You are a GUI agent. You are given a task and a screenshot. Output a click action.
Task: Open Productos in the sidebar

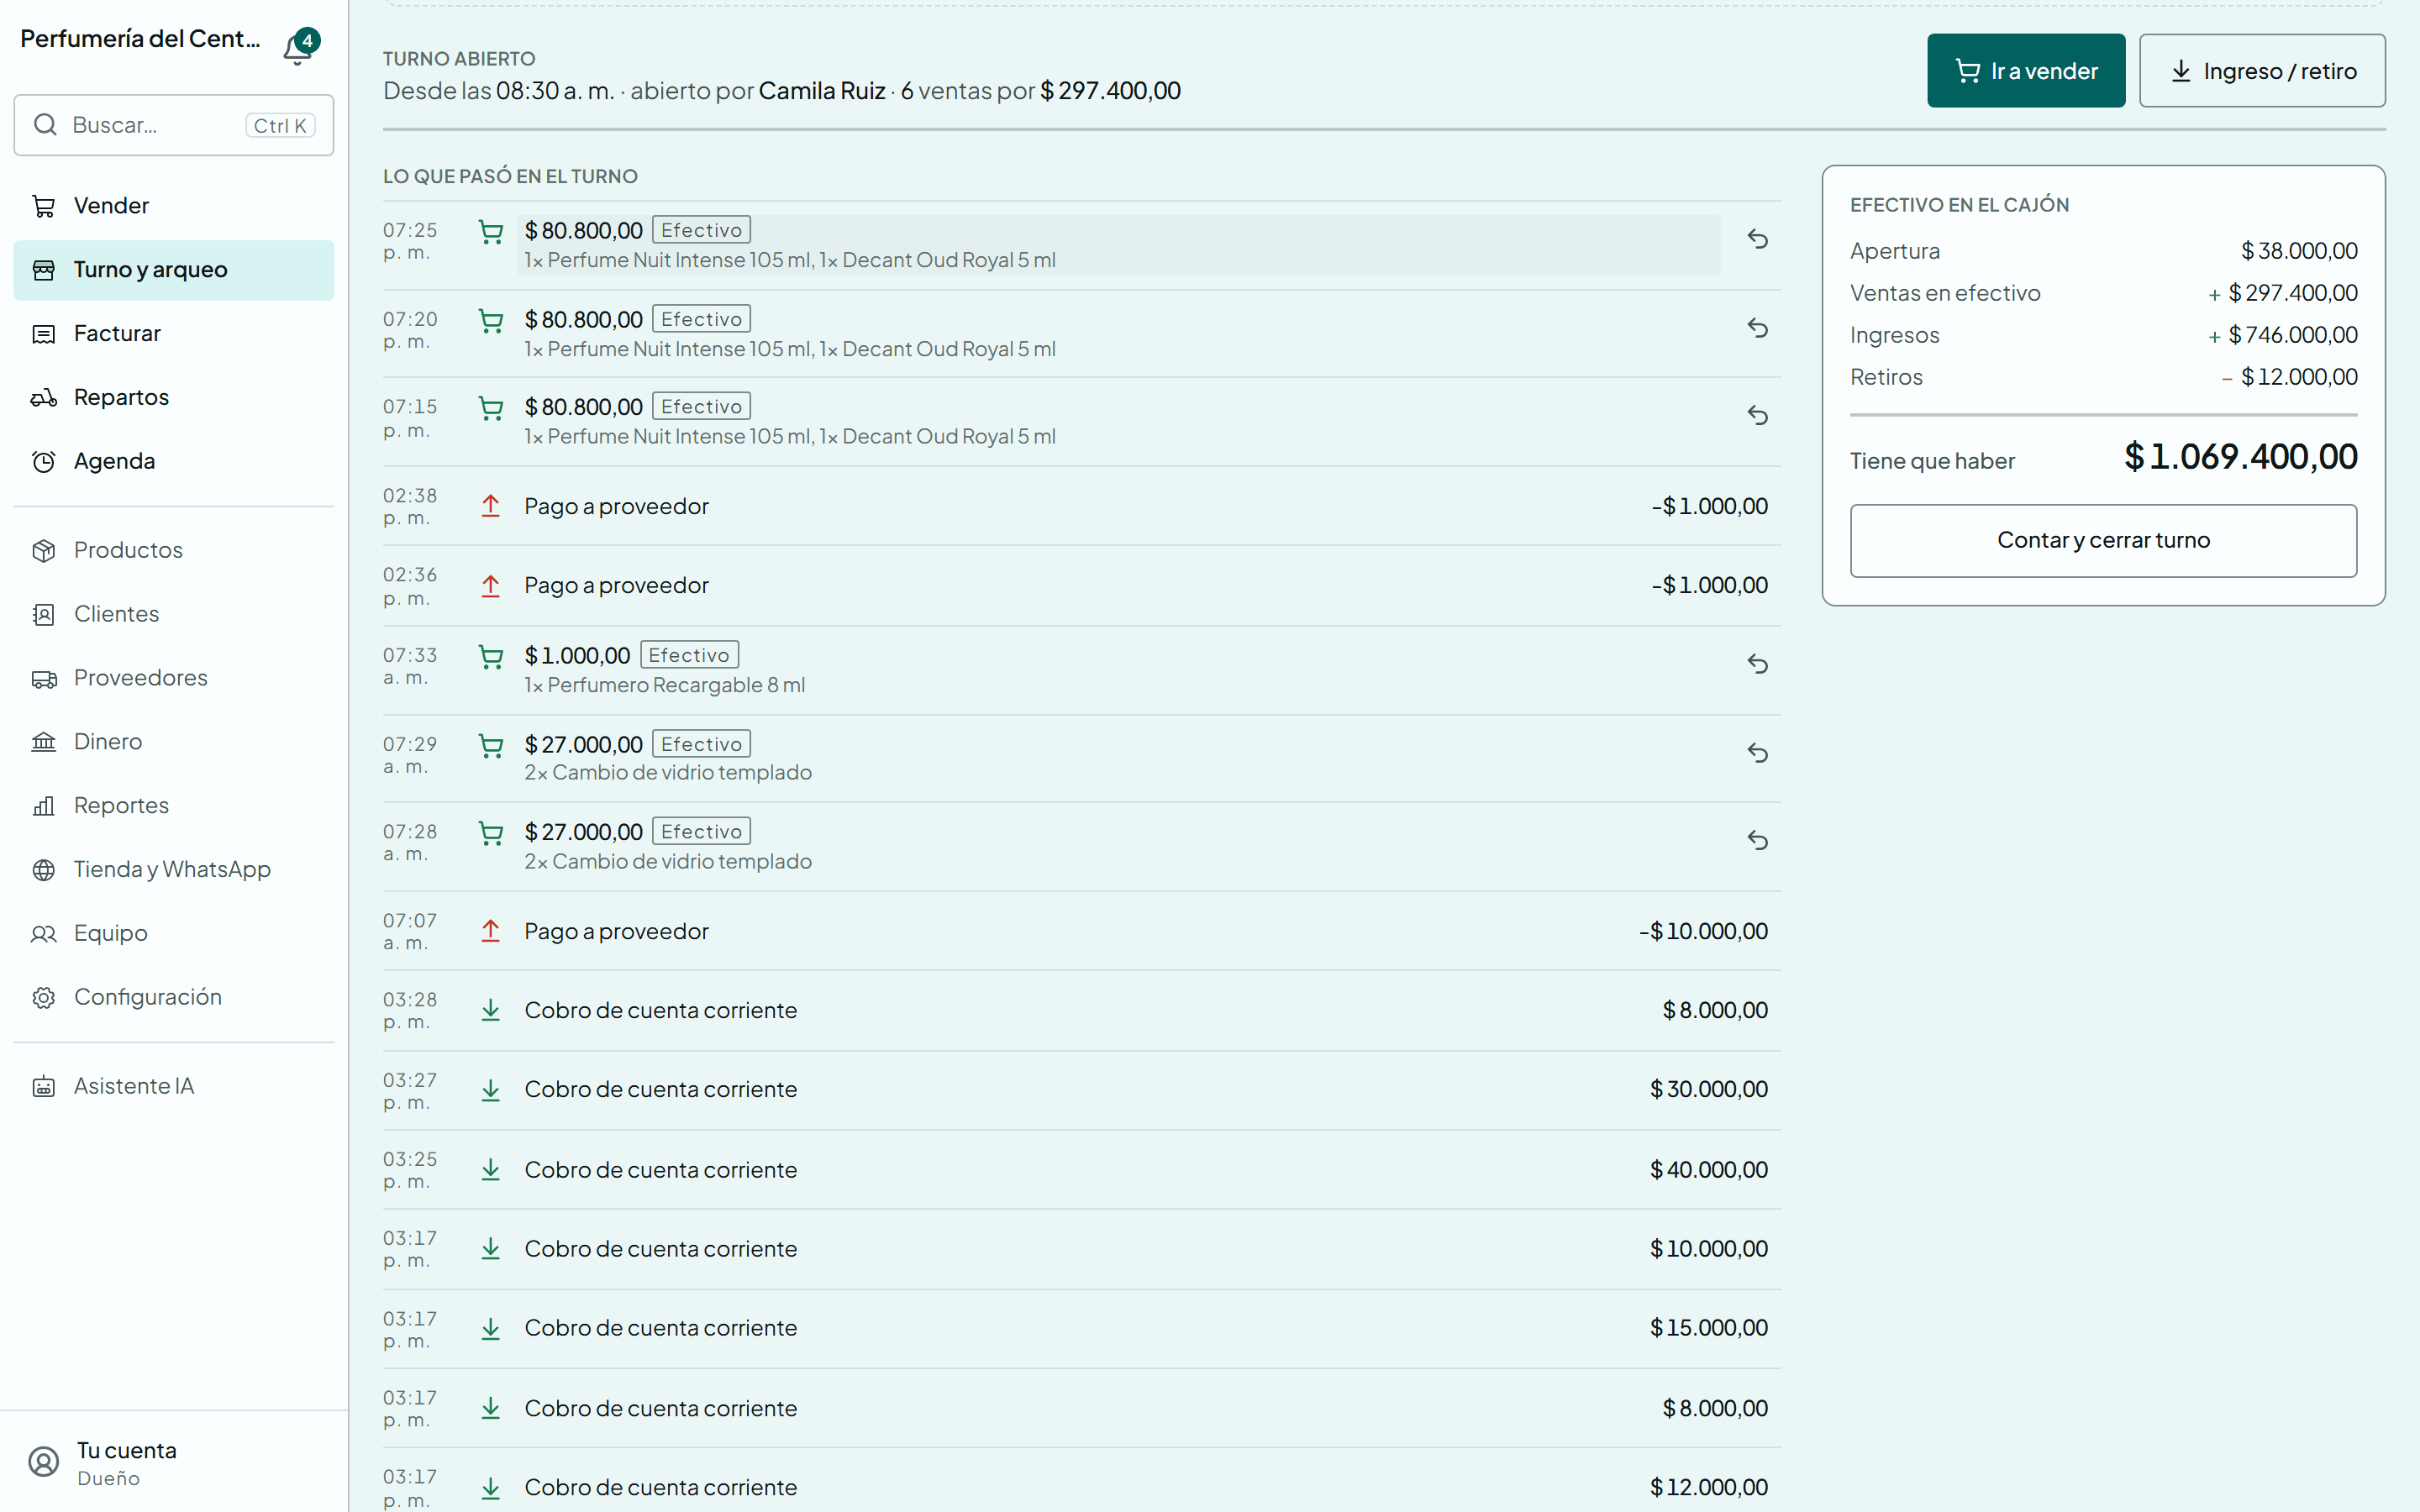coord(174,551)
